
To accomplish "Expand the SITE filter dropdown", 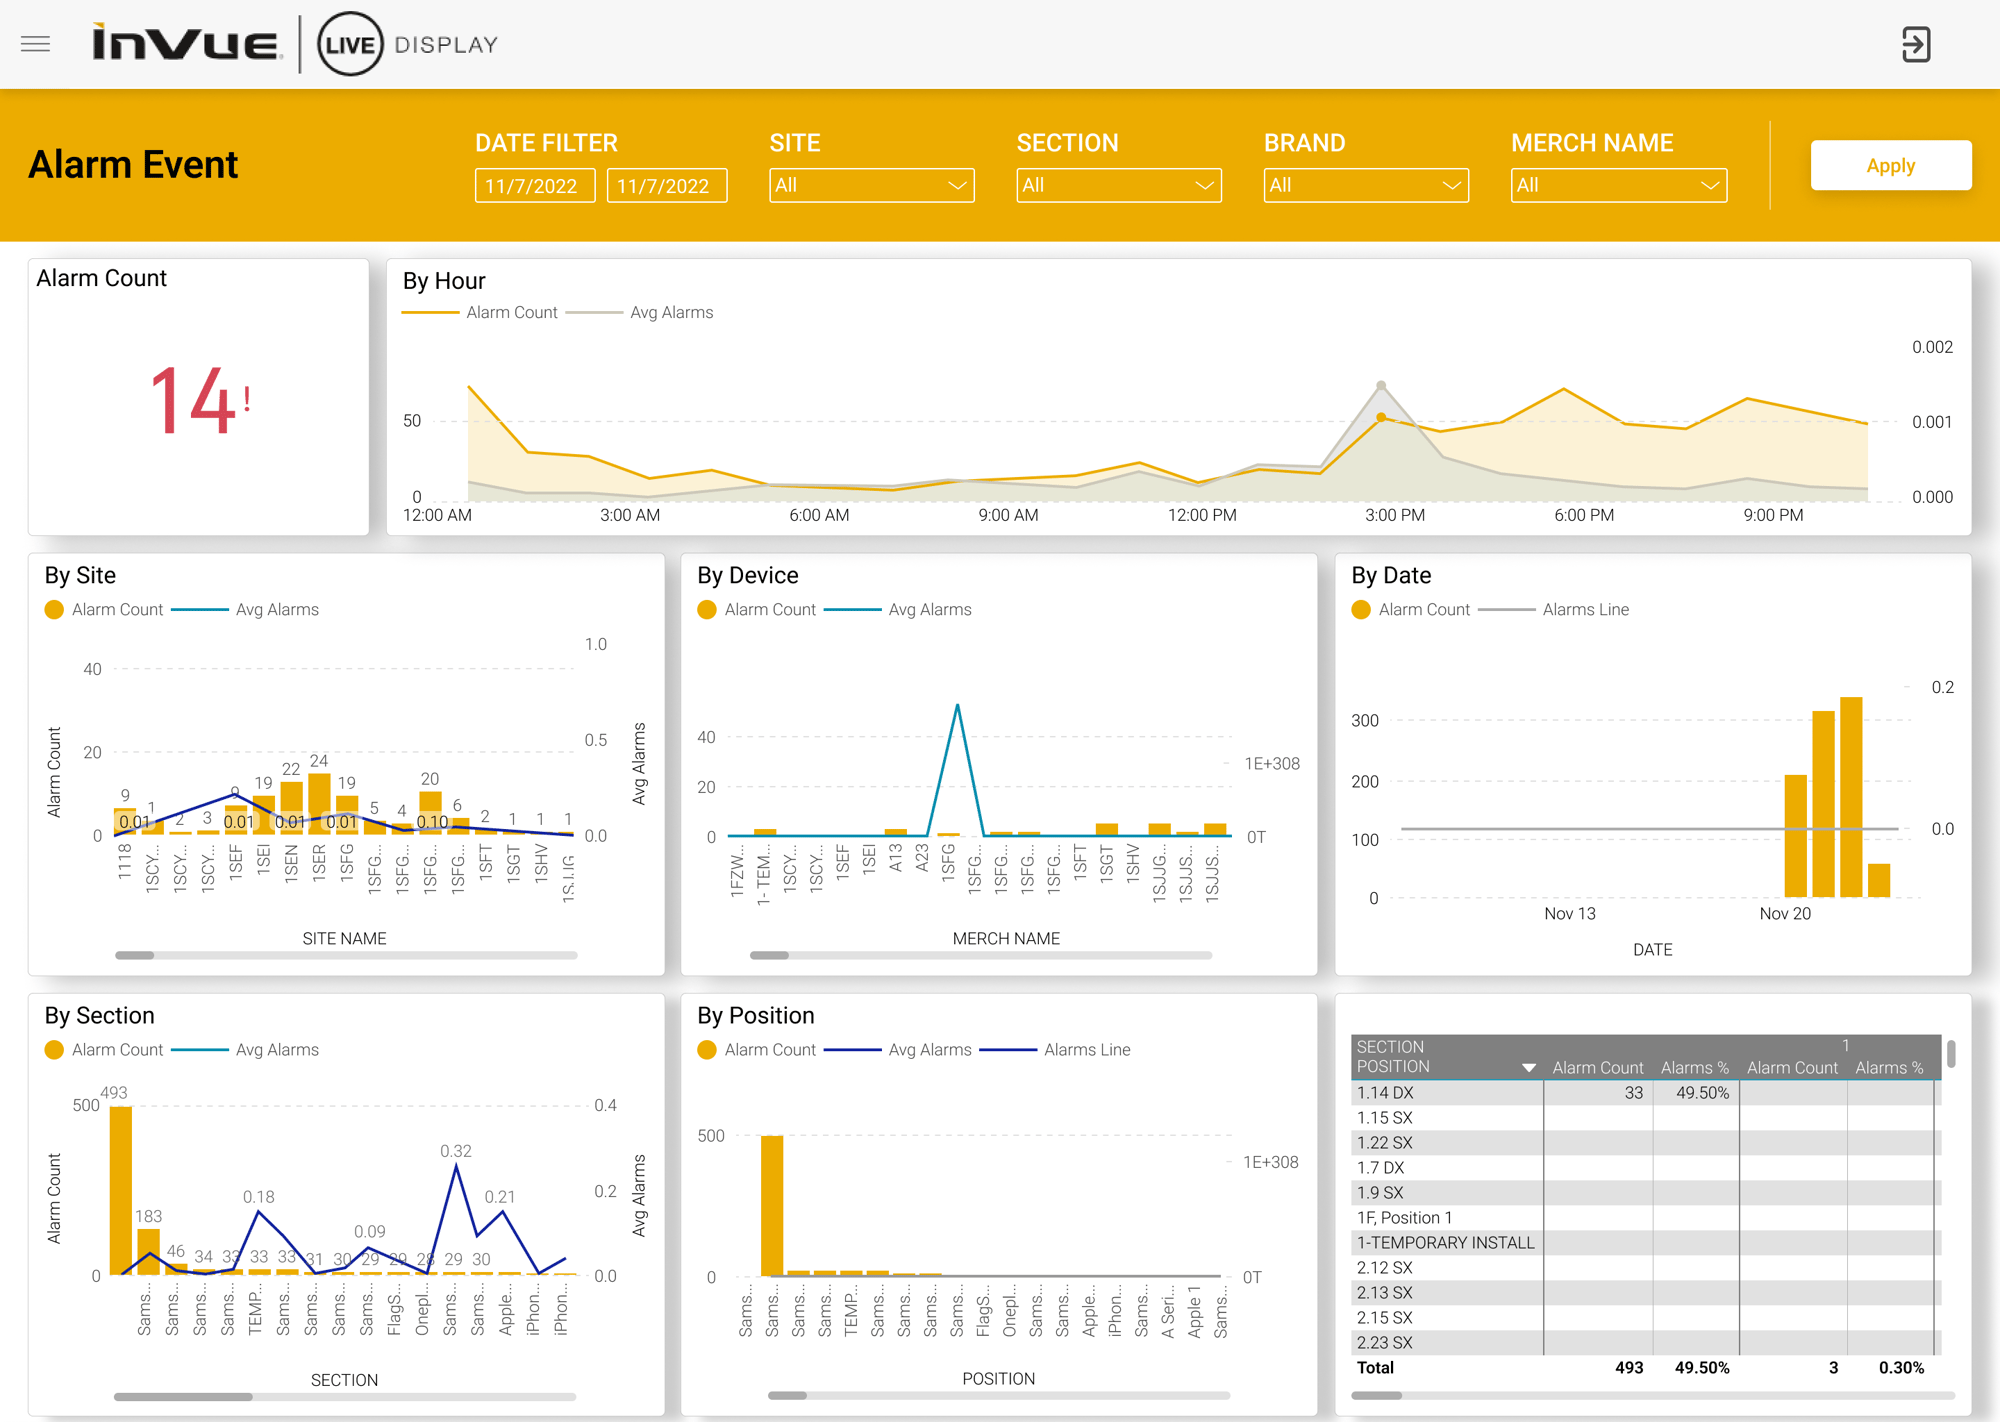I will tap(871, 185).
